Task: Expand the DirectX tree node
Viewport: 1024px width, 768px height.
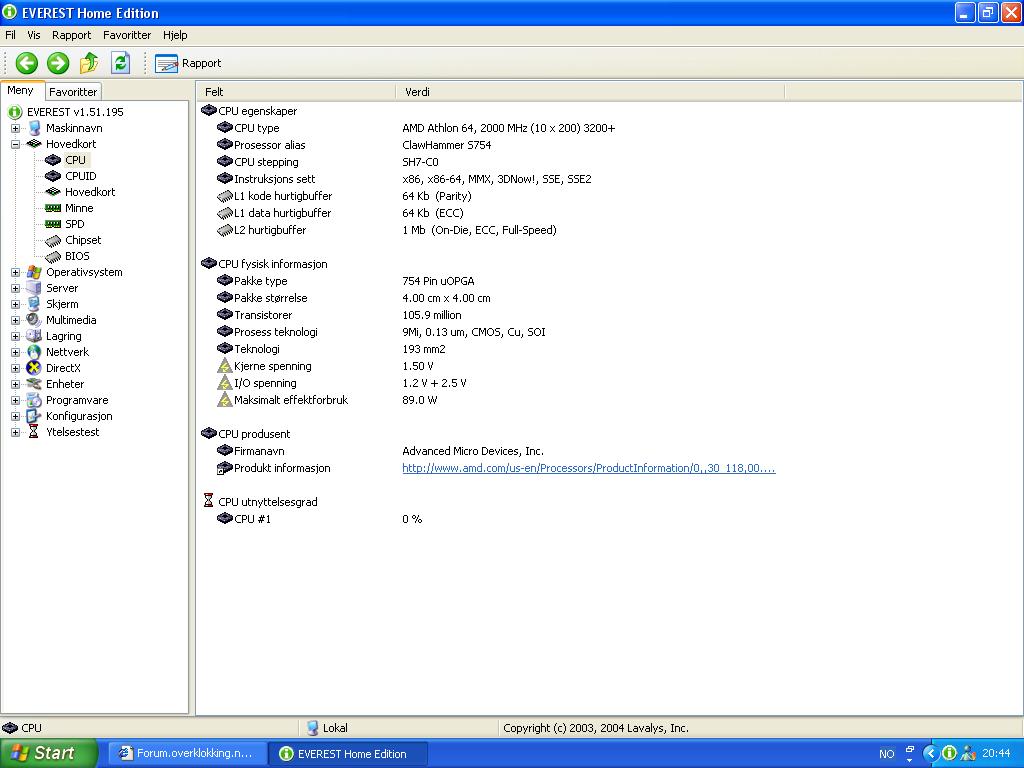Action: coord(15,368)
